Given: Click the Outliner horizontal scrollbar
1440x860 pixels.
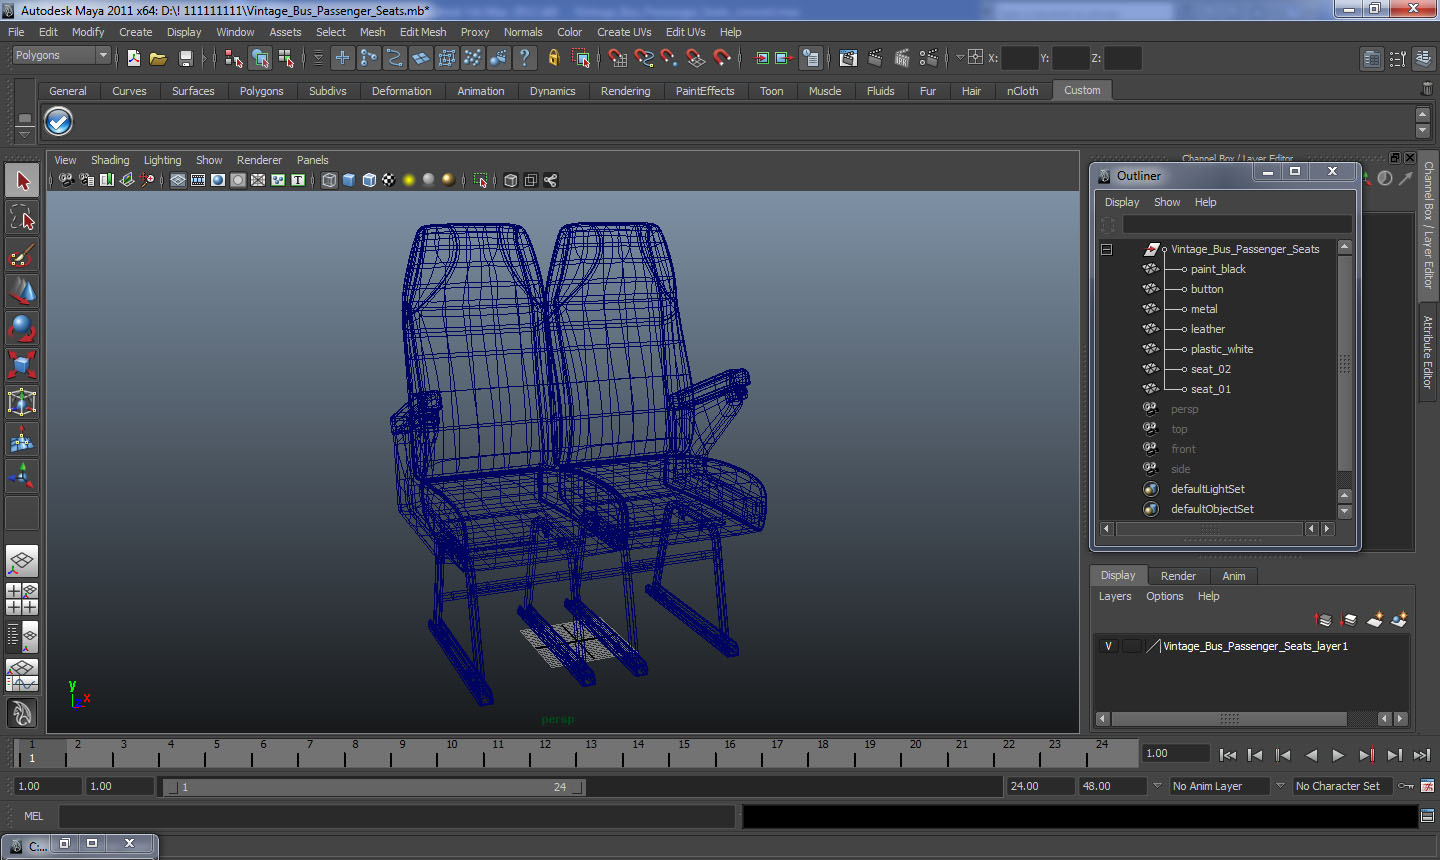Looking at the screenshot, I should point(1209,529).
